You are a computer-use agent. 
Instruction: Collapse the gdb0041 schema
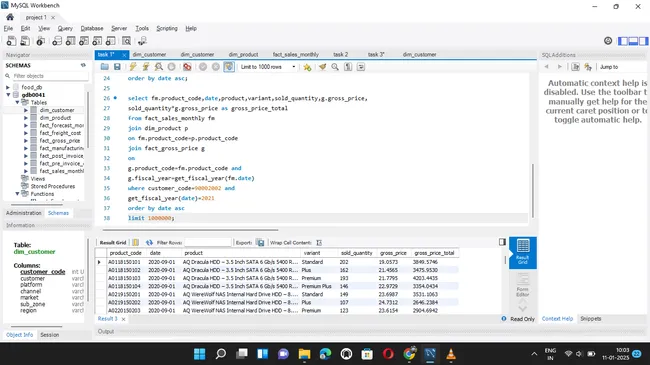[x=8, y=95]
